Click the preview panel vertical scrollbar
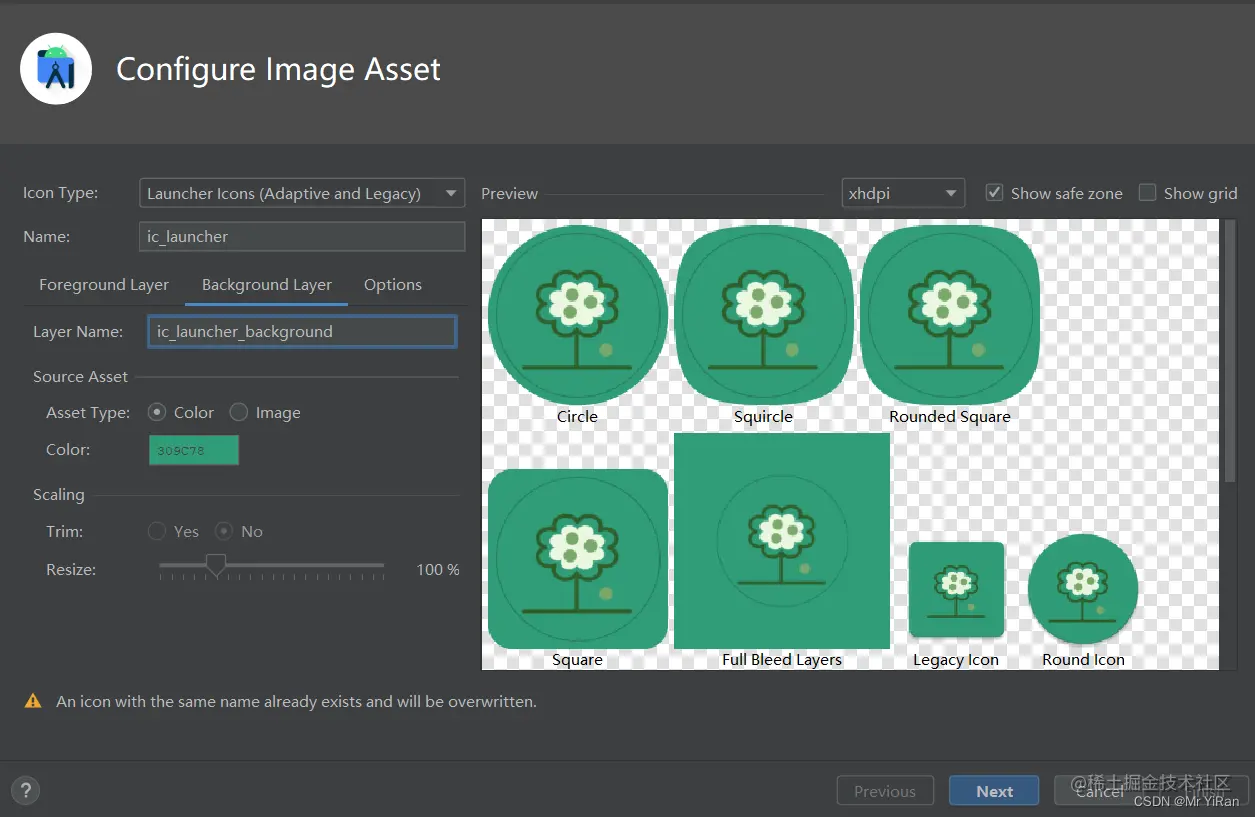Screen dimensions: 1255x817 [1230, 350]
